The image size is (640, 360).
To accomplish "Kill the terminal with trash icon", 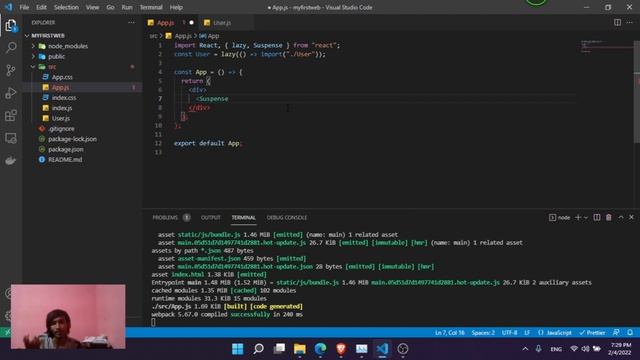I will pos(609,218).
